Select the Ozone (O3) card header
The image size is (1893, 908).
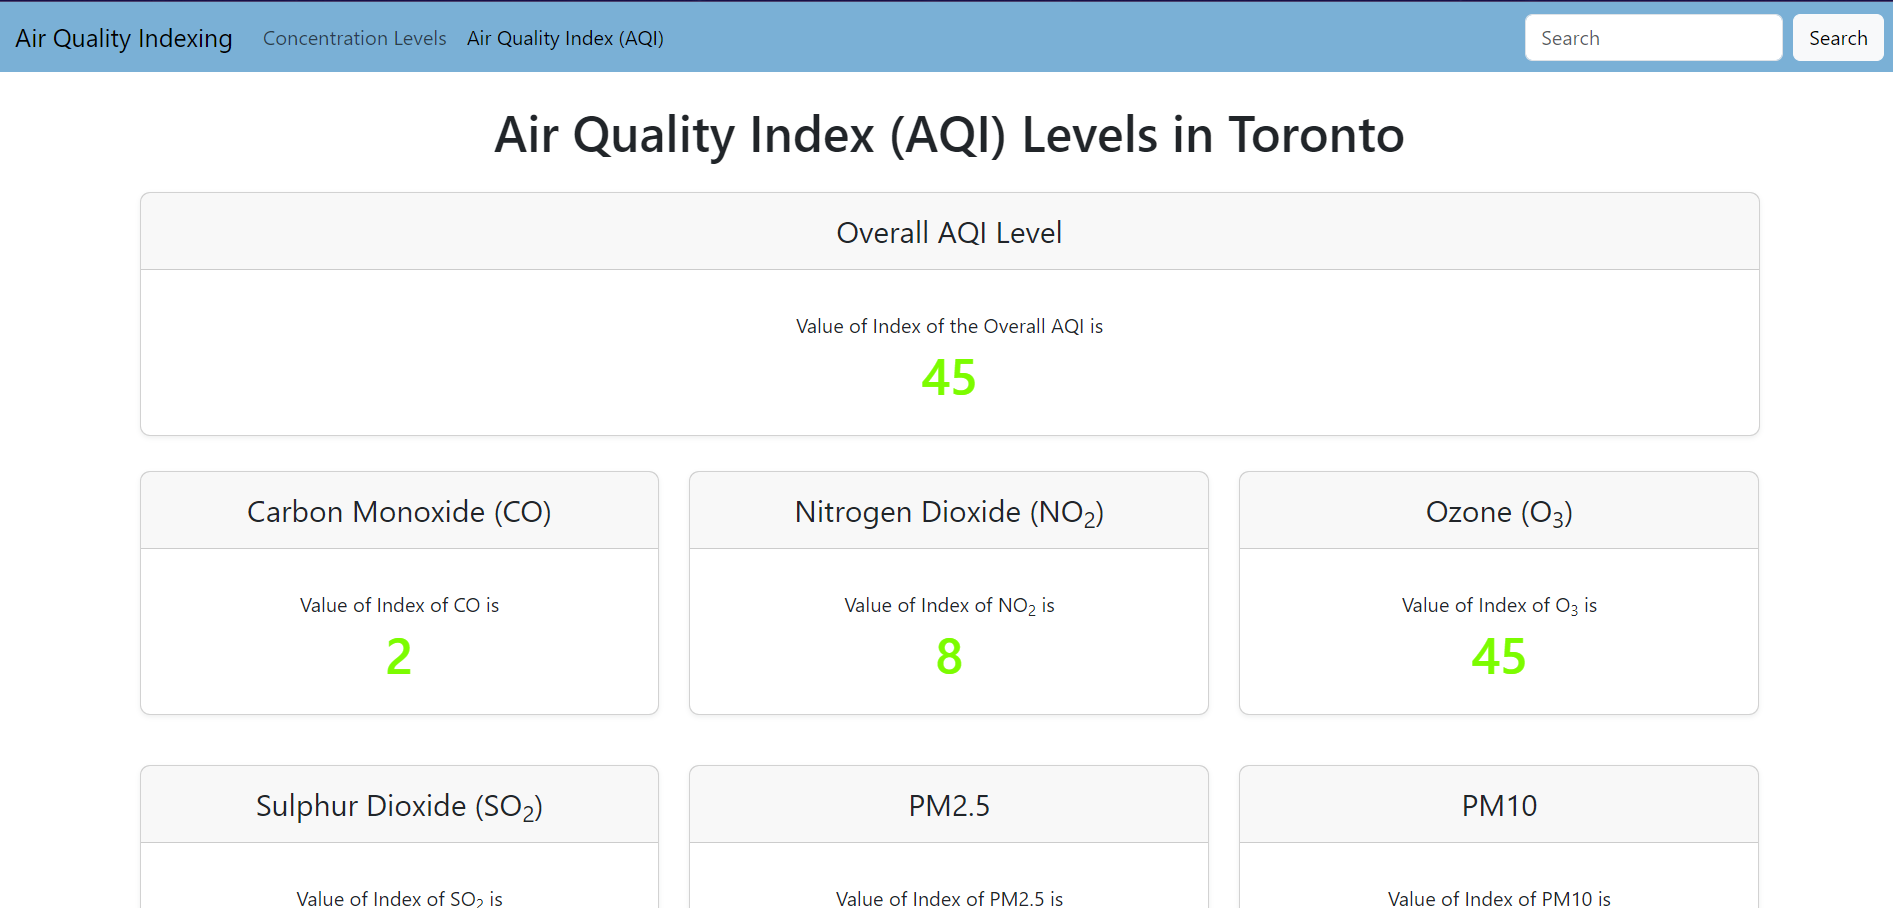coord(1499,511)
